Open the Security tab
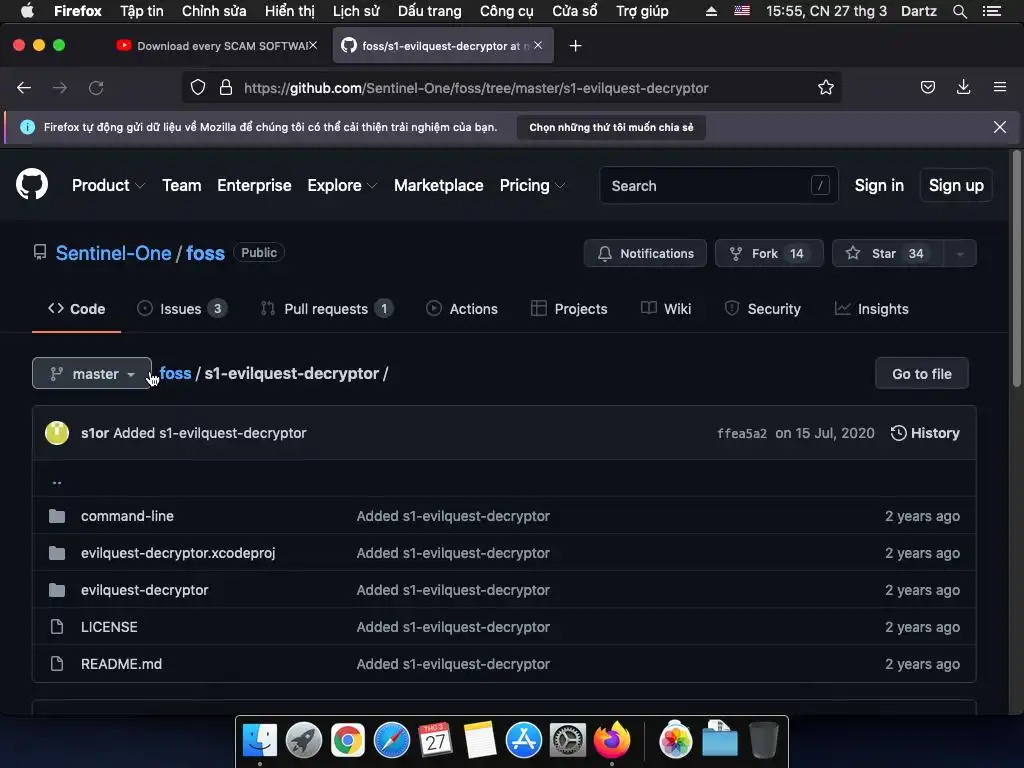 (762, 309)
